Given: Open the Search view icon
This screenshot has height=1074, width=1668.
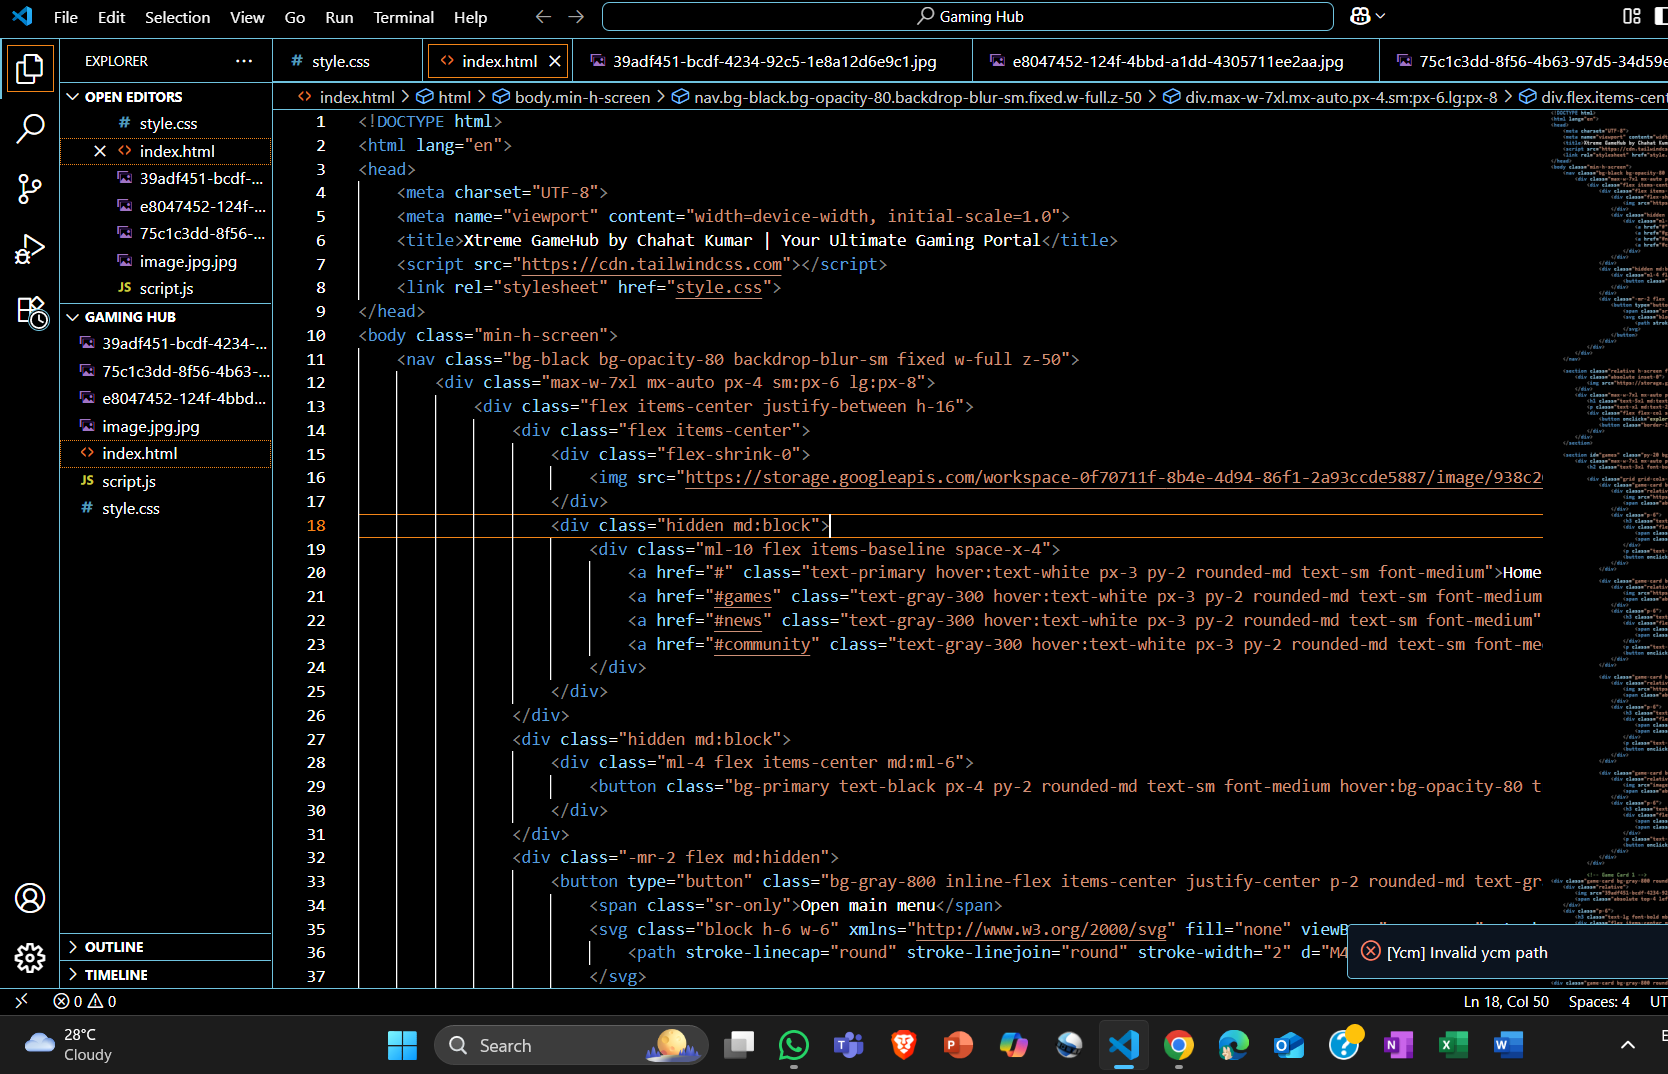Looking at the screenshot, I should tap(30, 128).
